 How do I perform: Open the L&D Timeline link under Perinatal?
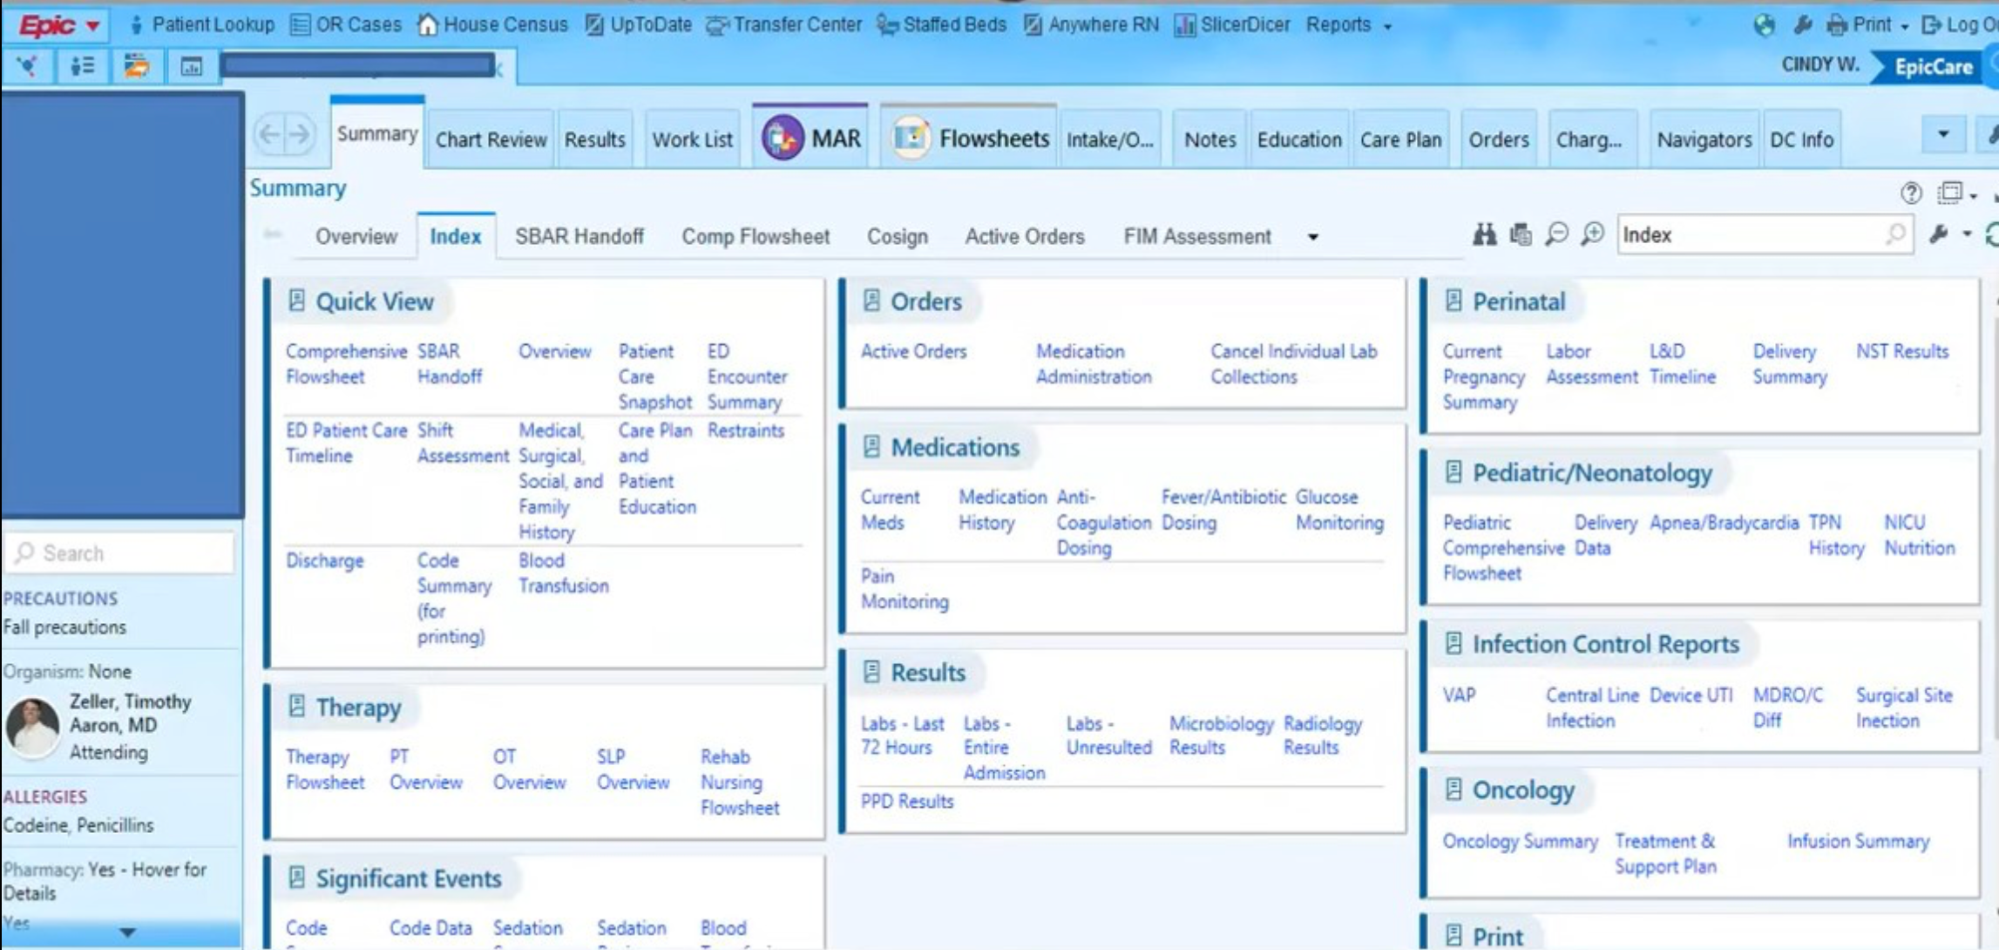click(x=1682, y=364)
